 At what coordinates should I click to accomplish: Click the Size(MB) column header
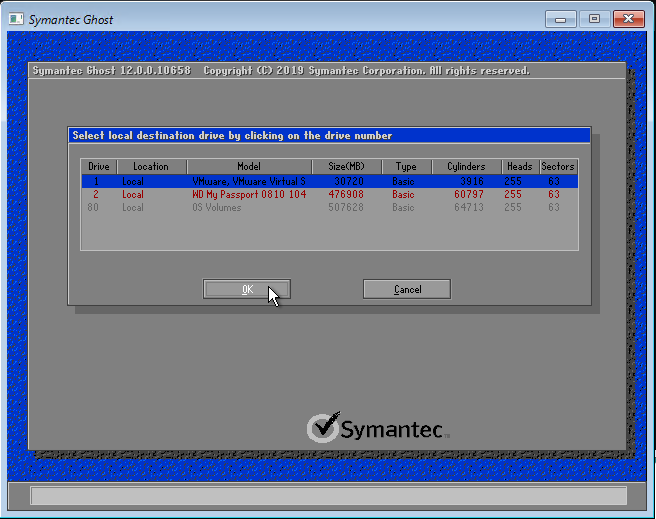[346, 166]
